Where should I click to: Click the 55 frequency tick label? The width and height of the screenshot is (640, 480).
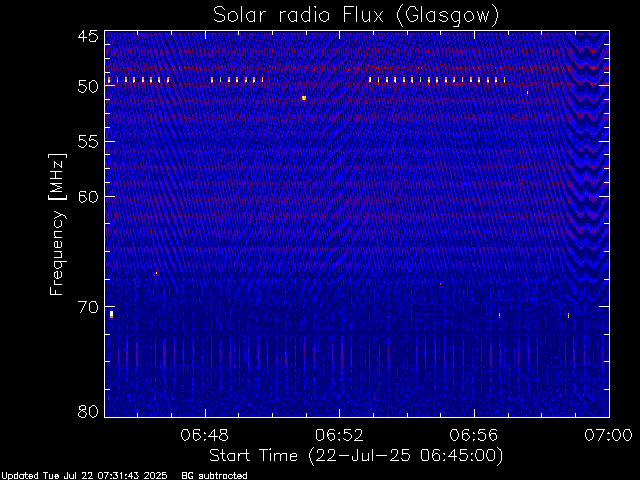coord(88,142)
